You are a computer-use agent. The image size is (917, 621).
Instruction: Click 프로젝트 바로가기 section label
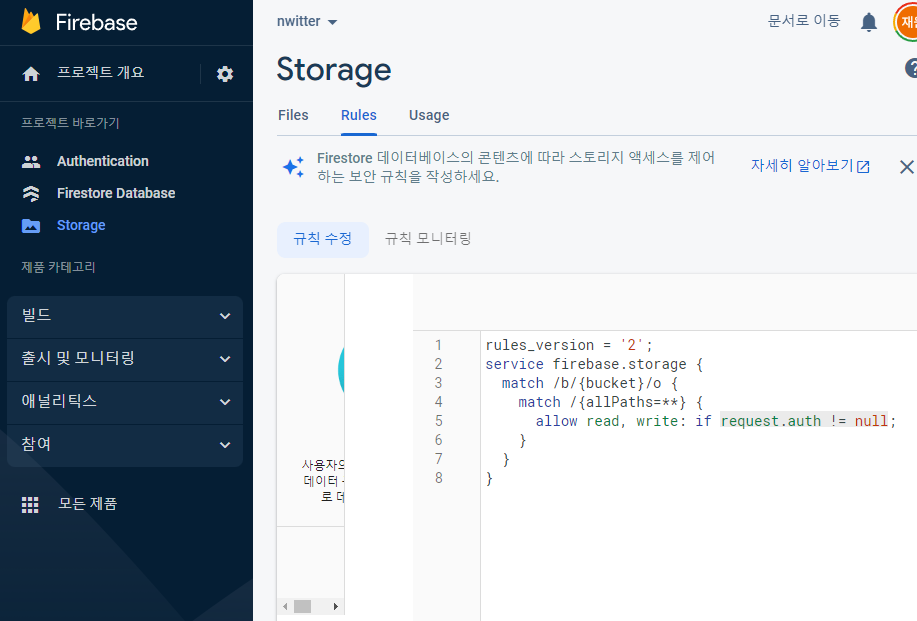(70, 123)
